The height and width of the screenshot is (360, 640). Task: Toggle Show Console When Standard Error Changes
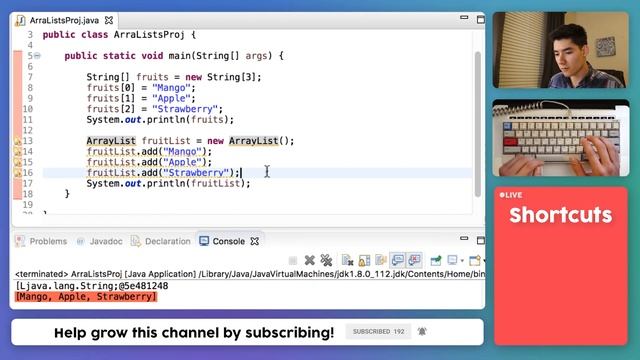coord(414,260)
